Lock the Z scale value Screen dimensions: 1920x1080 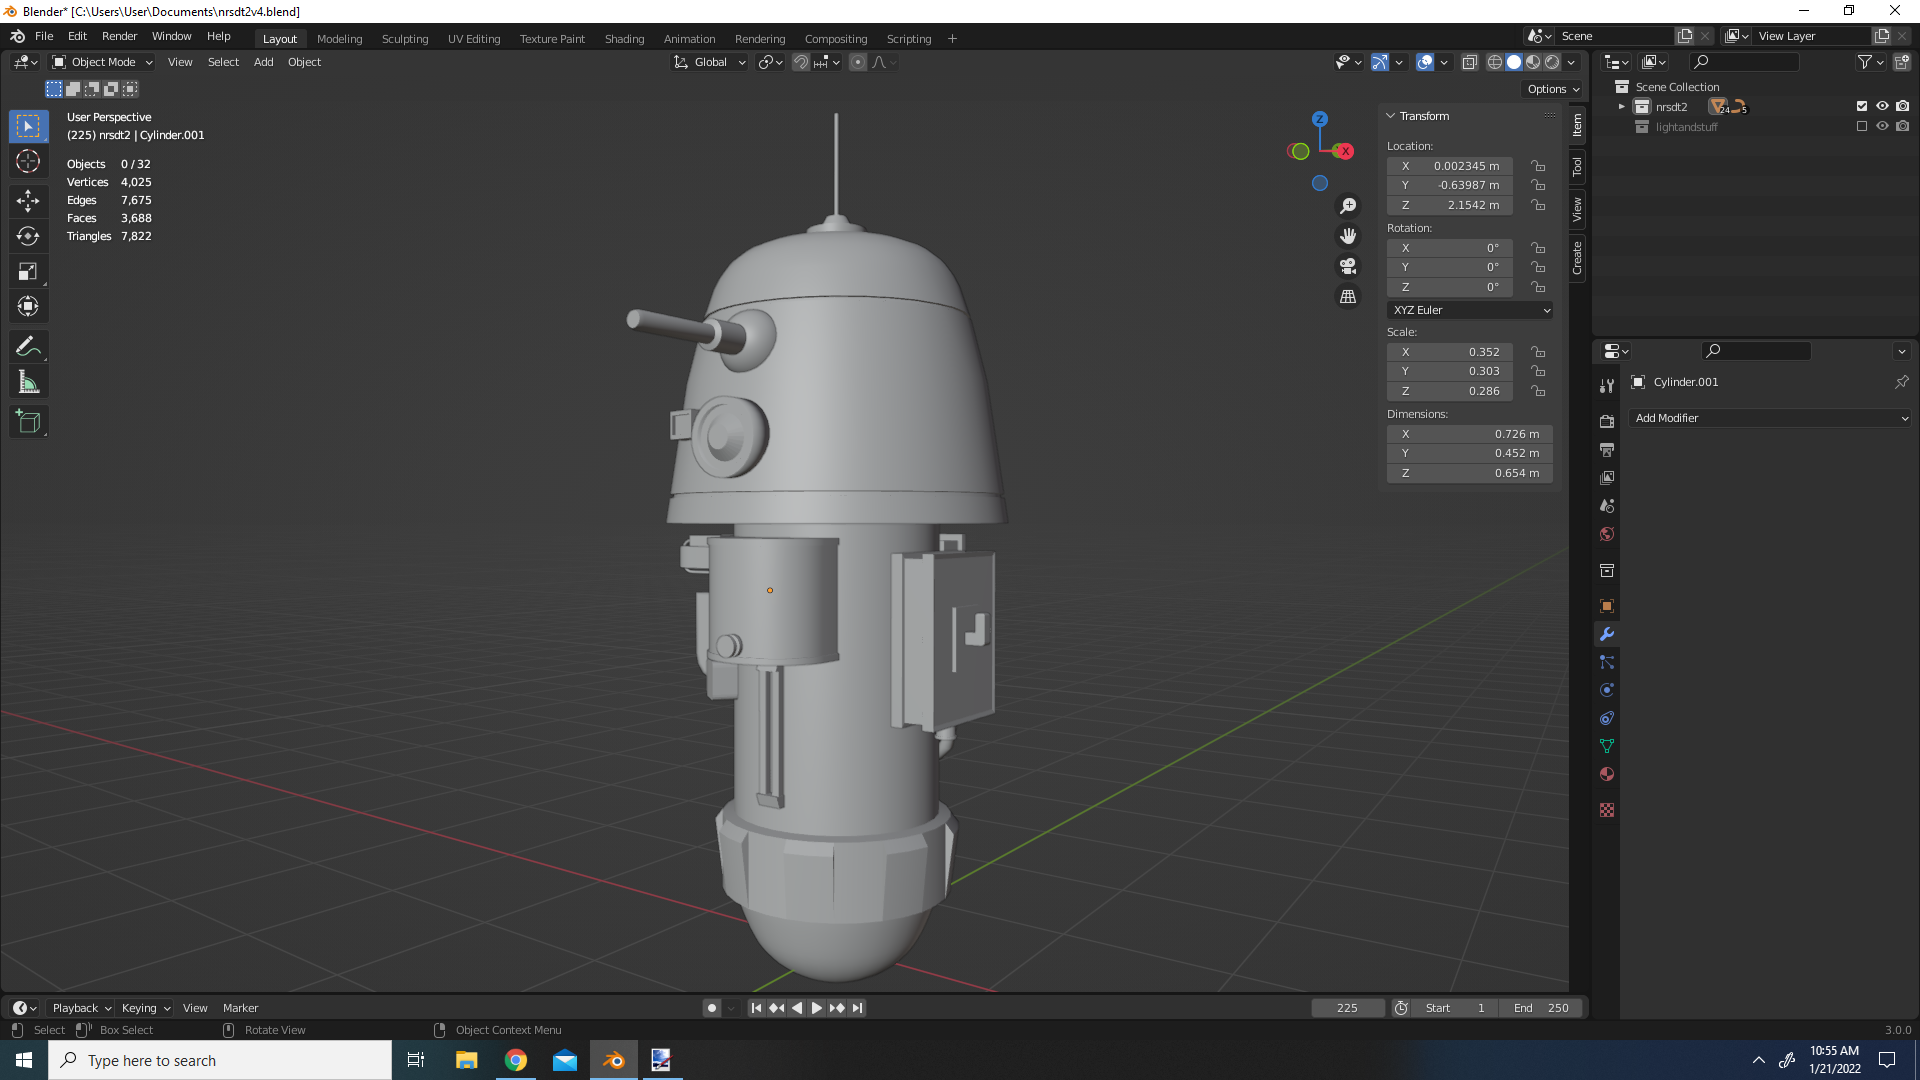[x=1538, y=391]
